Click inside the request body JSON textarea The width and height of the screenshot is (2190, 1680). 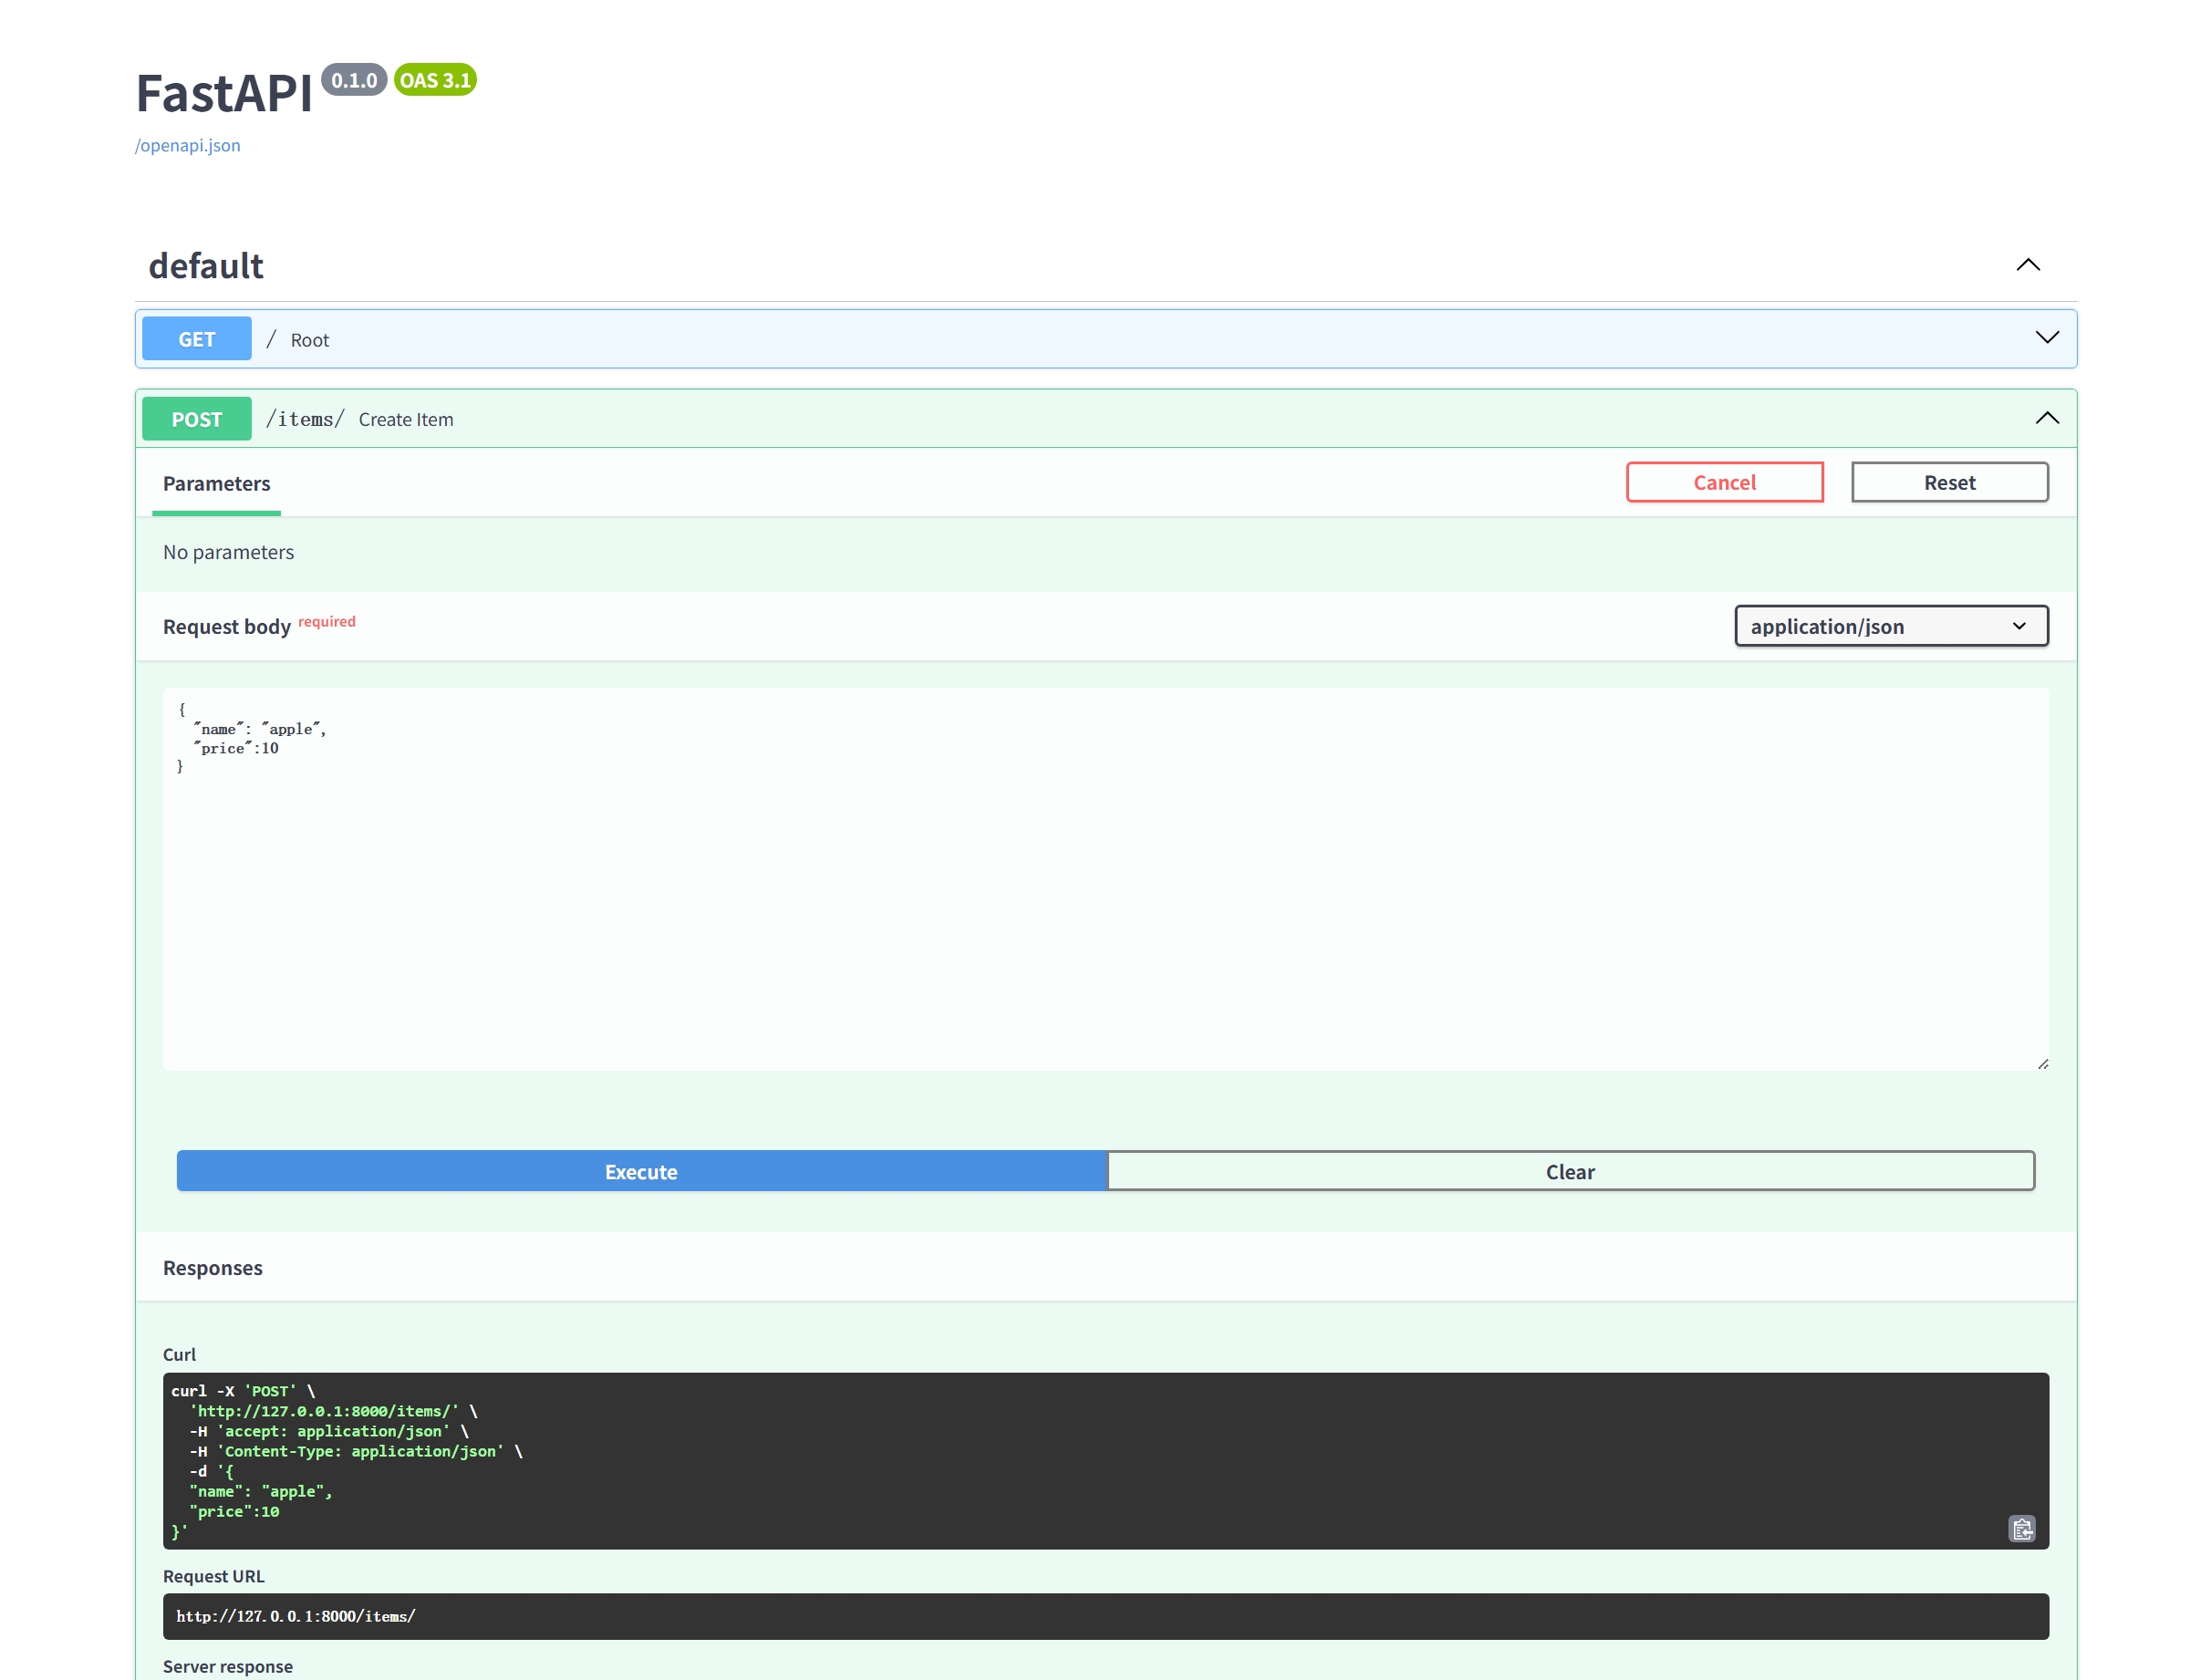[1105, 879]
